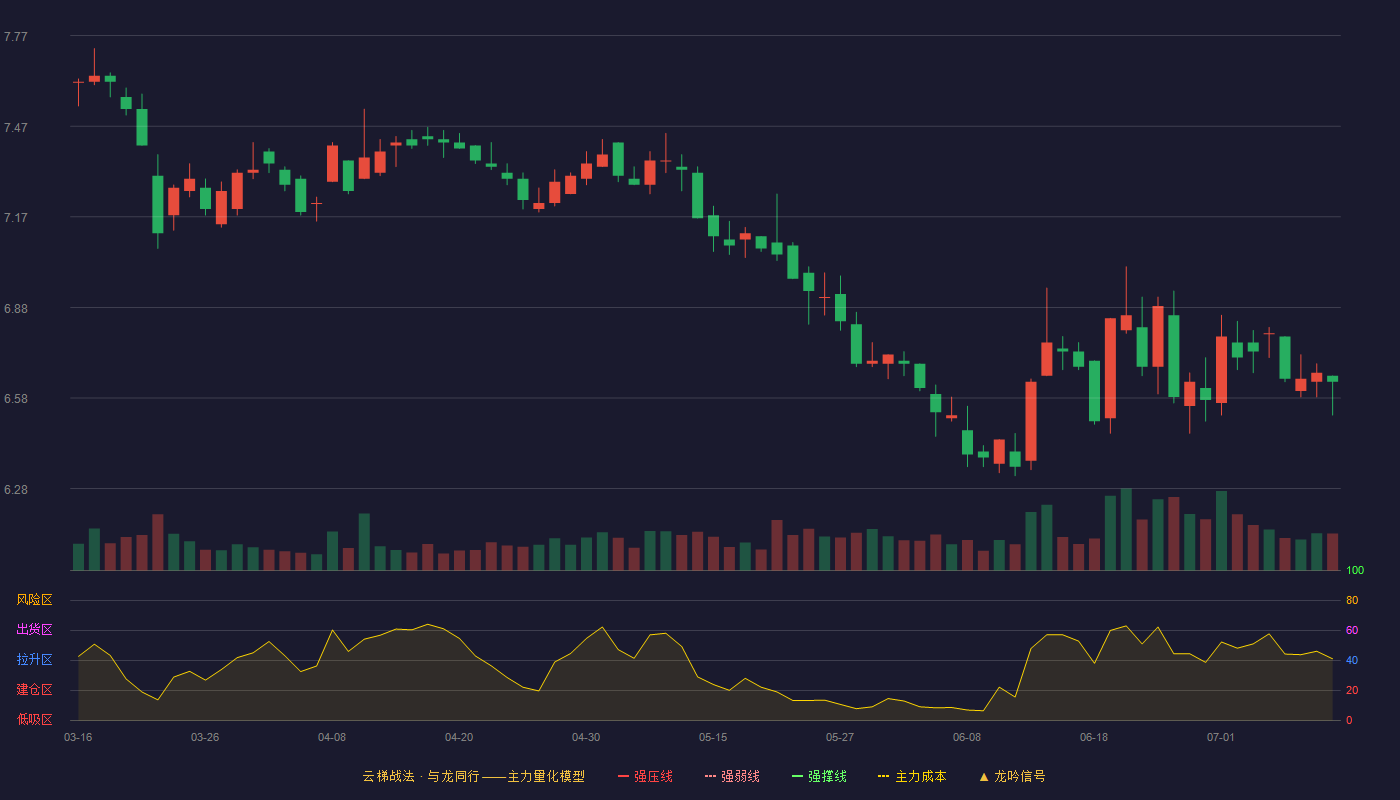Click the red 20 indicator axis value
This screenshot has height=800, width=1400.
coord(1352,690)
